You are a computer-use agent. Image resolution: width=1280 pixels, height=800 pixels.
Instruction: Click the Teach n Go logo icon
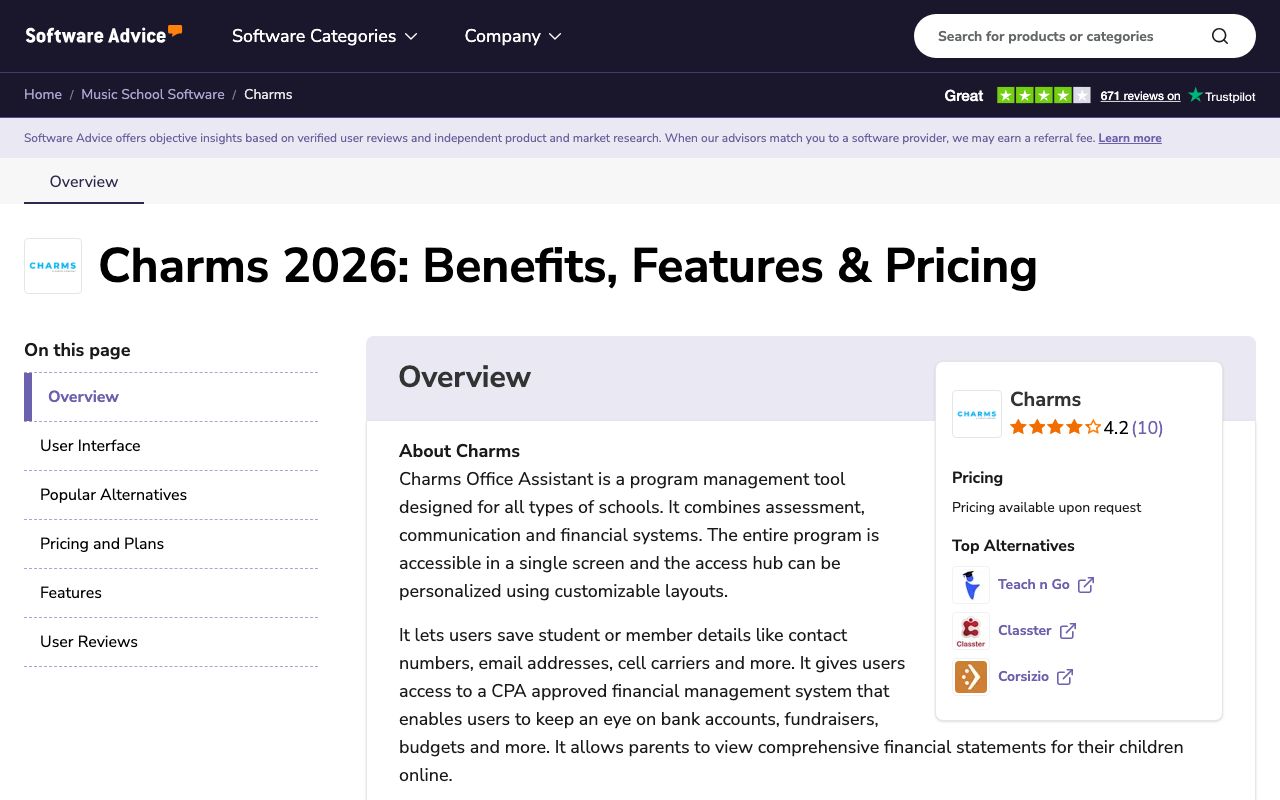click(971, 585)
